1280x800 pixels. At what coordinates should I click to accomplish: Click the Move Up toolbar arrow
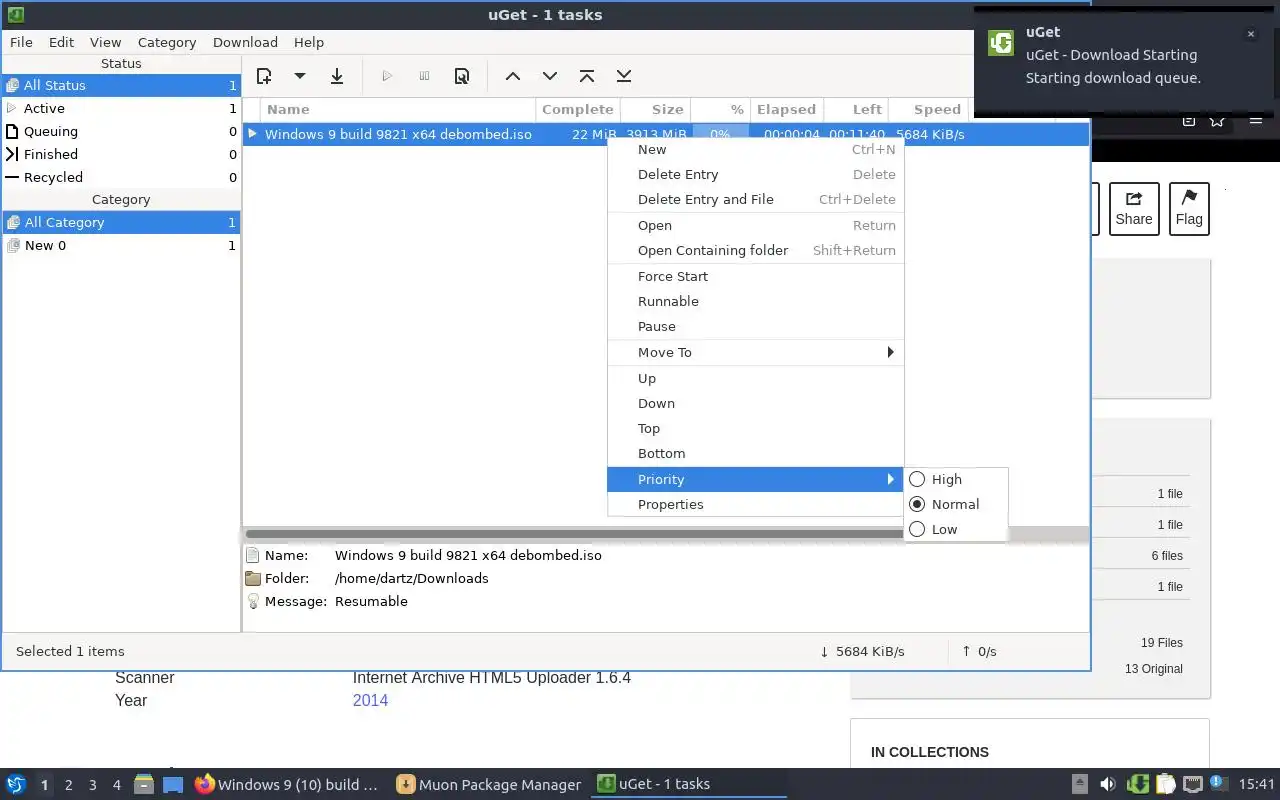coord(513,76)
